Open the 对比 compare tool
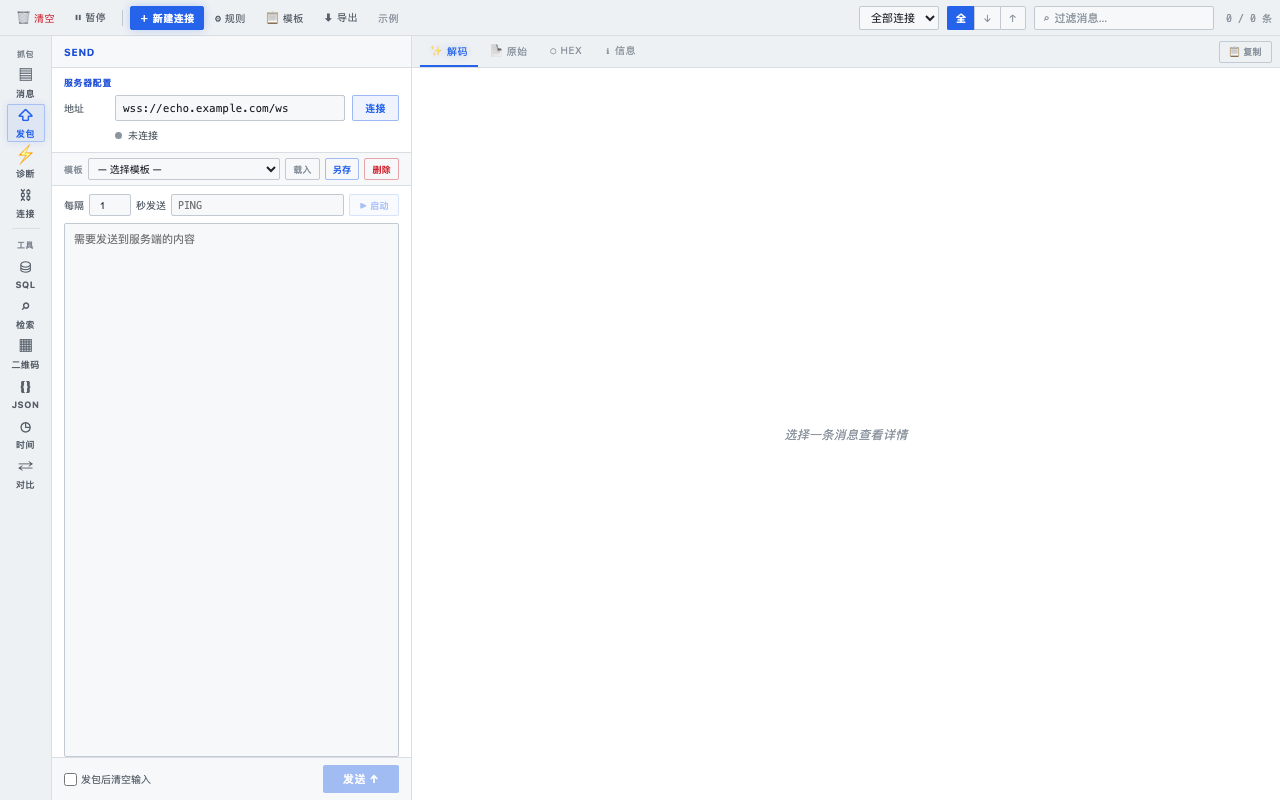Image resolution: width=1280 pixels, height=800 pixels. tap(25, 474)
